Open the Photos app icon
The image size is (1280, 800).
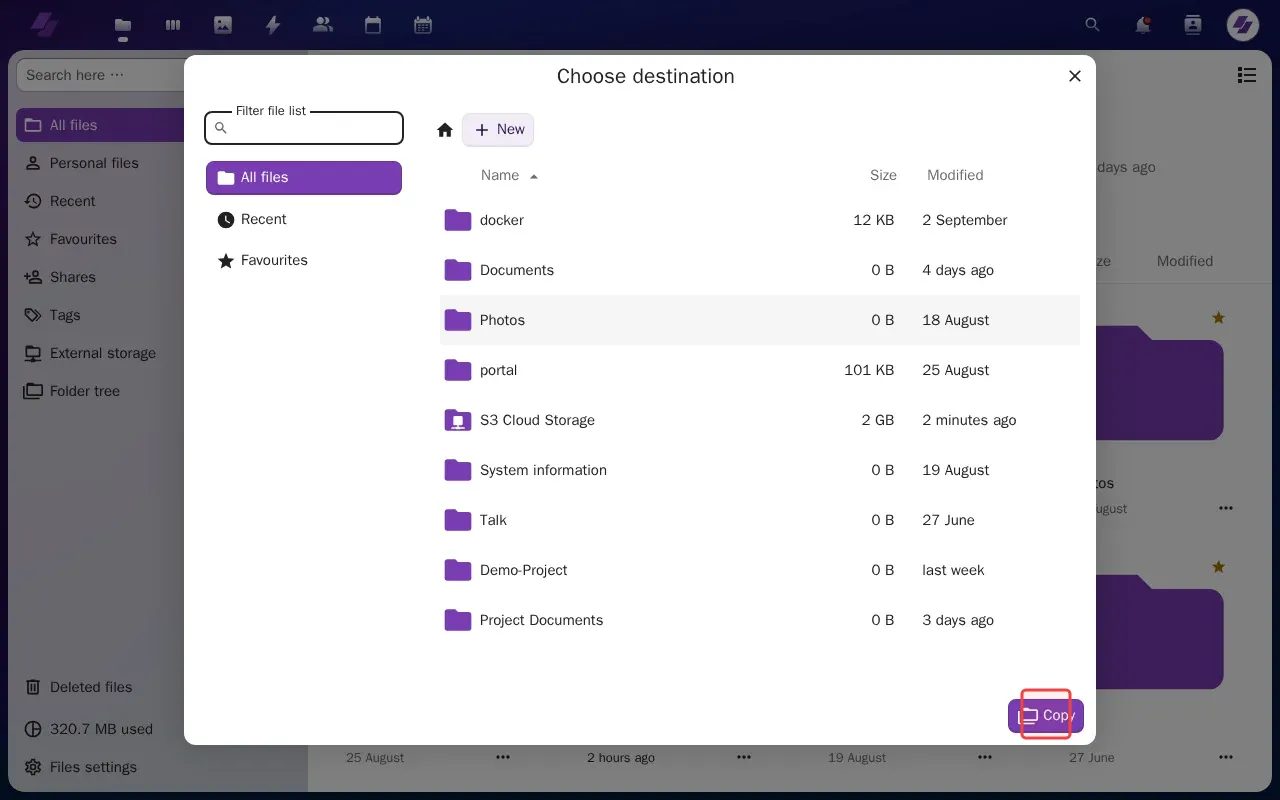pyautogui.click(x=222, y=25)
